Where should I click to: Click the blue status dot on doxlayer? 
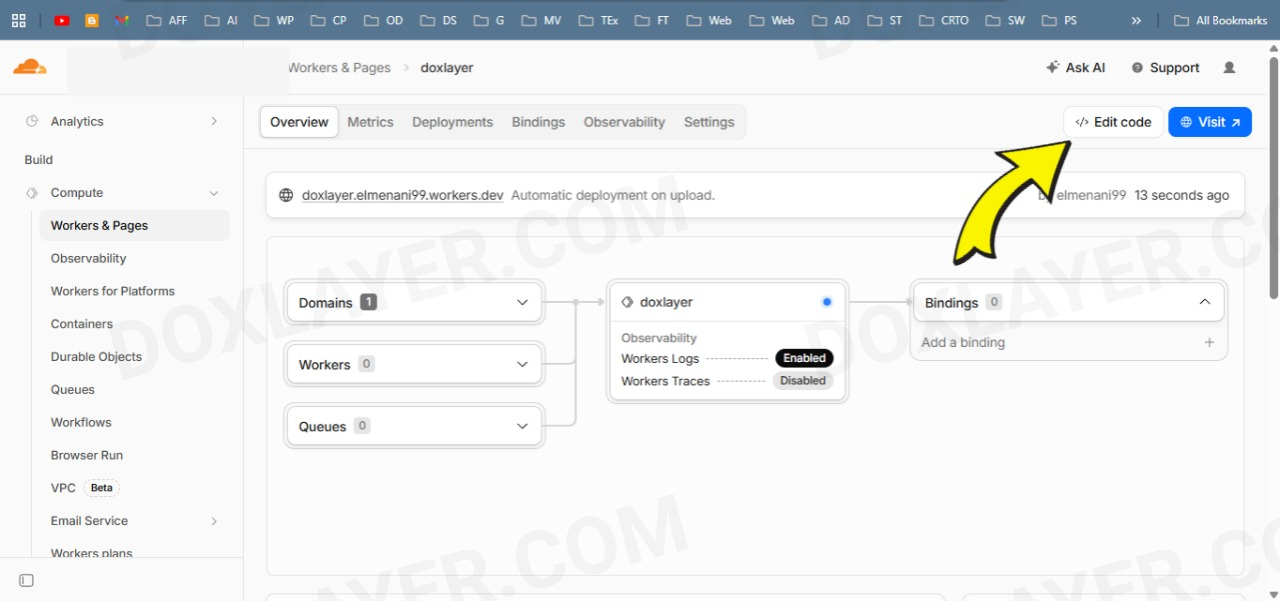tap(827, 302)
